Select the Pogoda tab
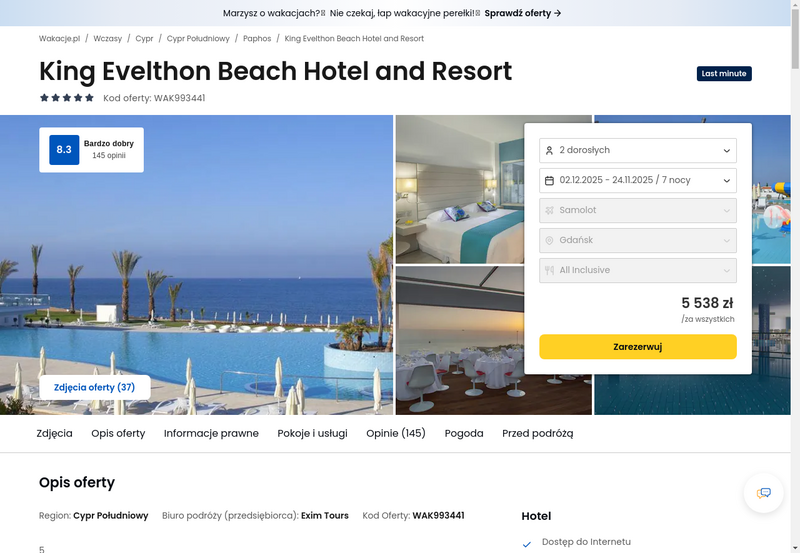This screenshot has width=800, height=553. pos(464,433)
